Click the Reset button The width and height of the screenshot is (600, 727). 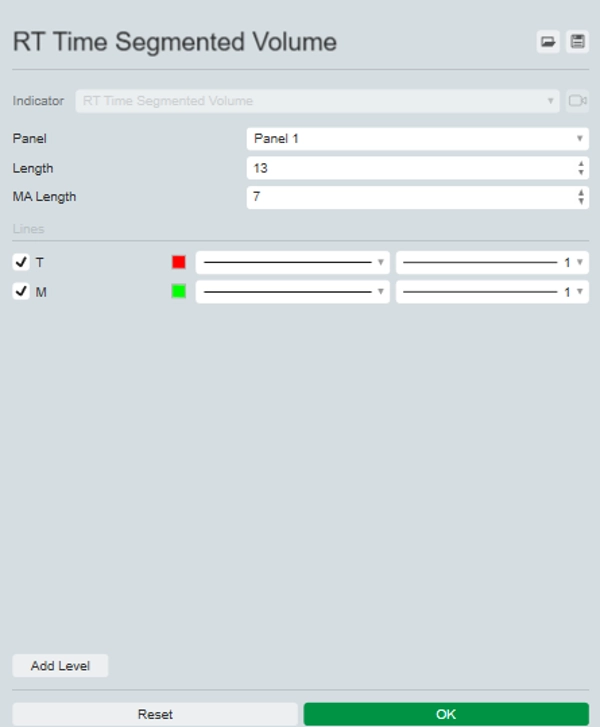pyautogui.click(x=155, y=714)
